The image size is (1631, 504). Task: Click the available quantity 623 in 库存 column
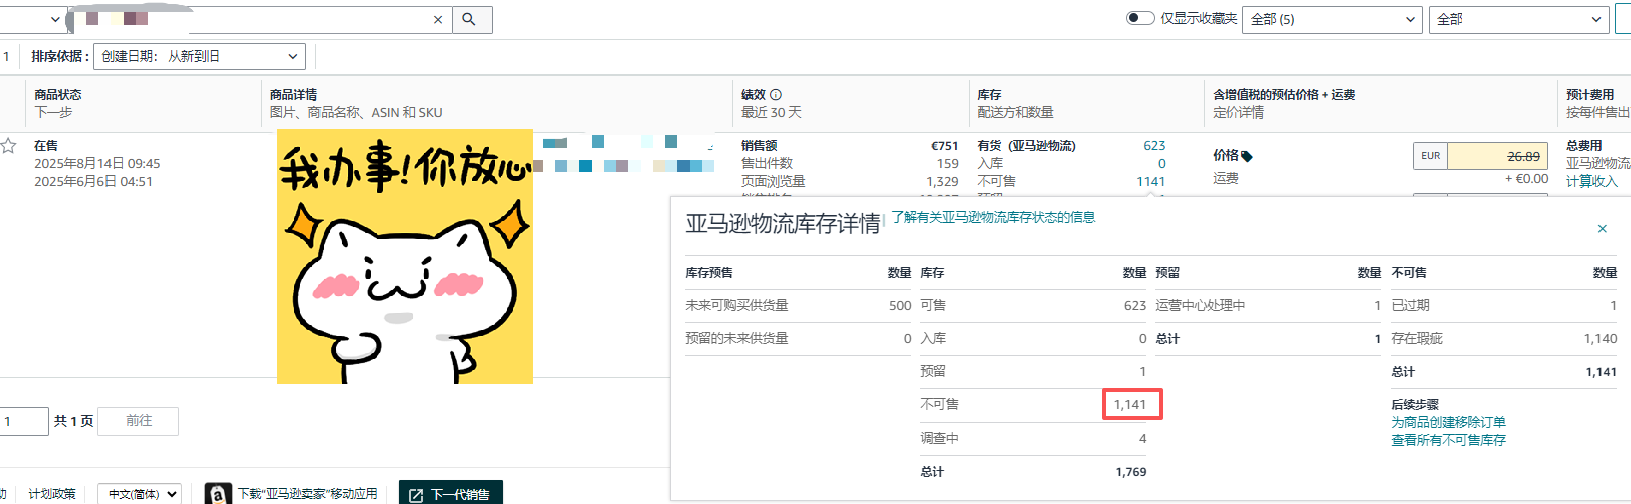[1154, 146]
